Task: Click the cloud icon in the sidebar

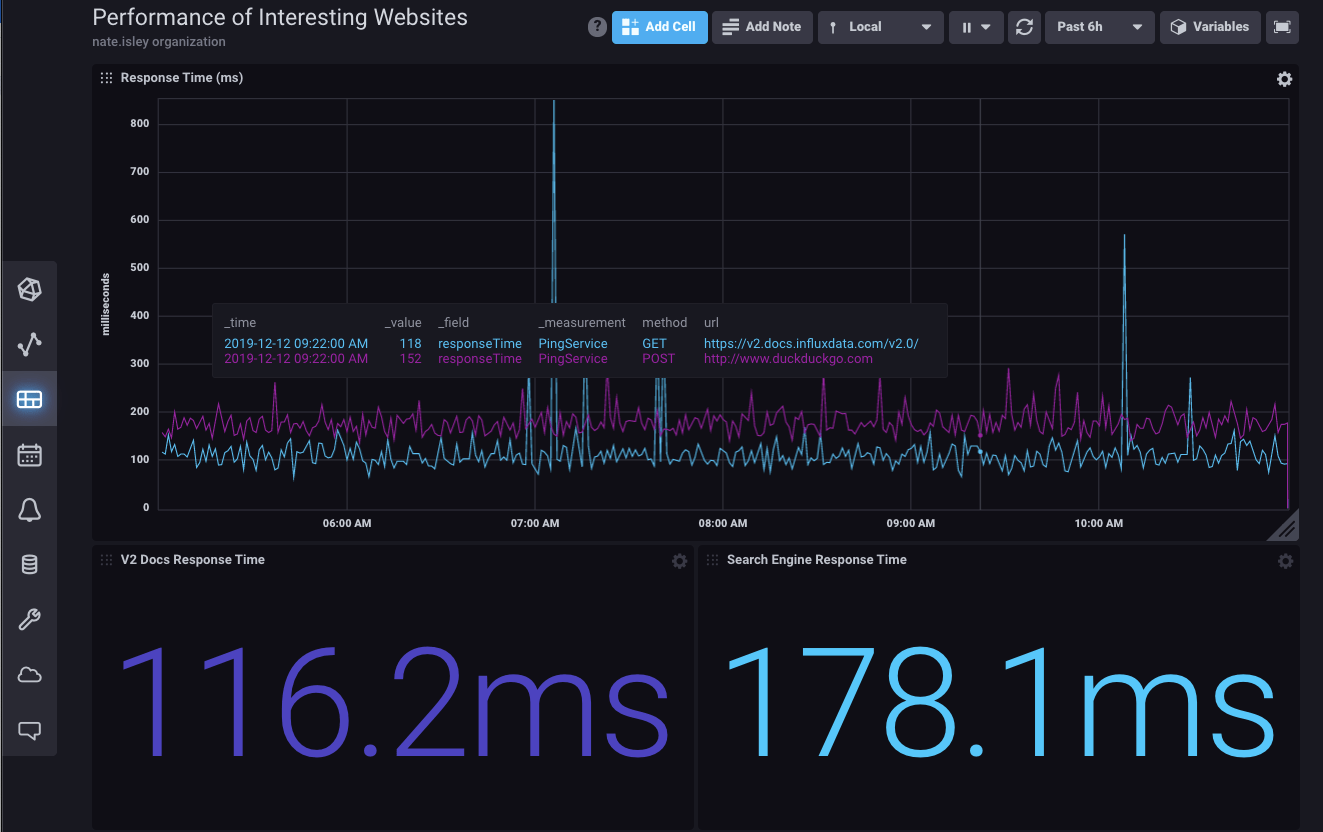Action: [x=29, y=674]
